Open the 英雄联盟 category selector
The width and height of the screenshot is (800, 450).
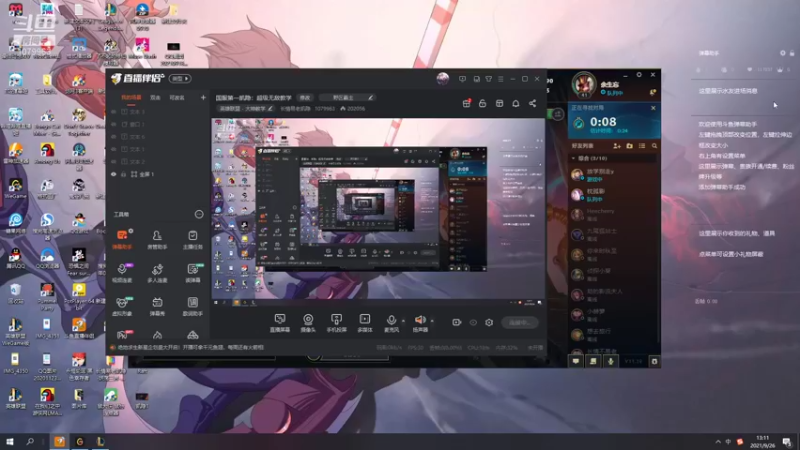pyautogui.click(x=246, y=109)
